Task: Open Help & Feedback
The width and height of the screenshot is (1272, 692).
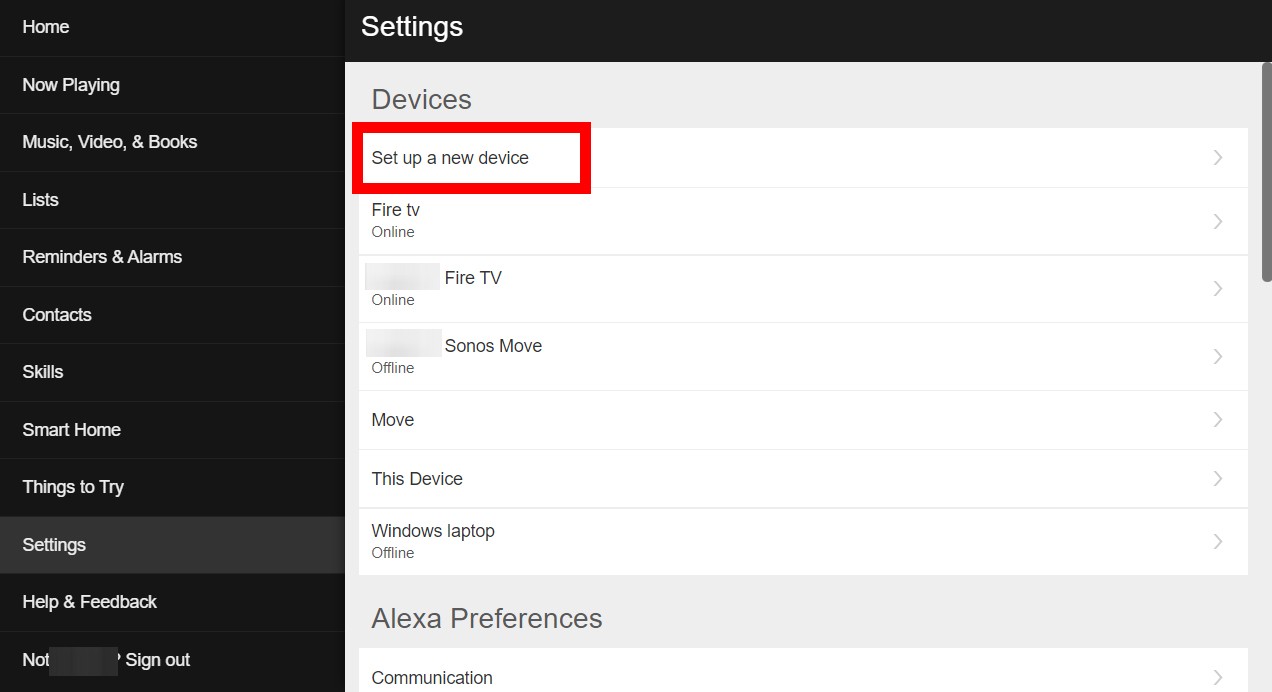Action: tap(90, 602)
